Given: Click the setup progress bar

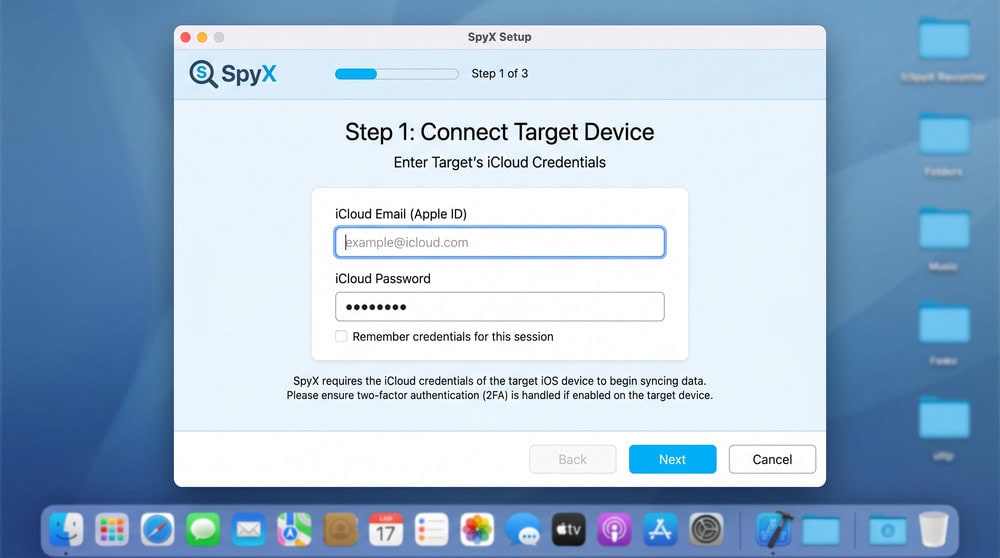Looking at the screenshot, I should click(397, 74).
